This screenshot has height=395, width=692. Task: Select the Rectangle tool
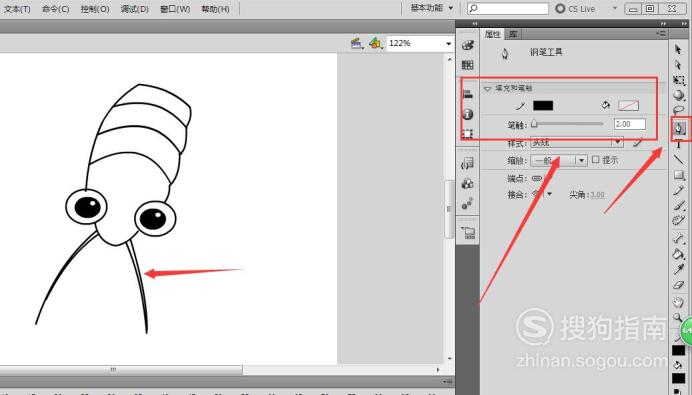(x=679, y=175)
